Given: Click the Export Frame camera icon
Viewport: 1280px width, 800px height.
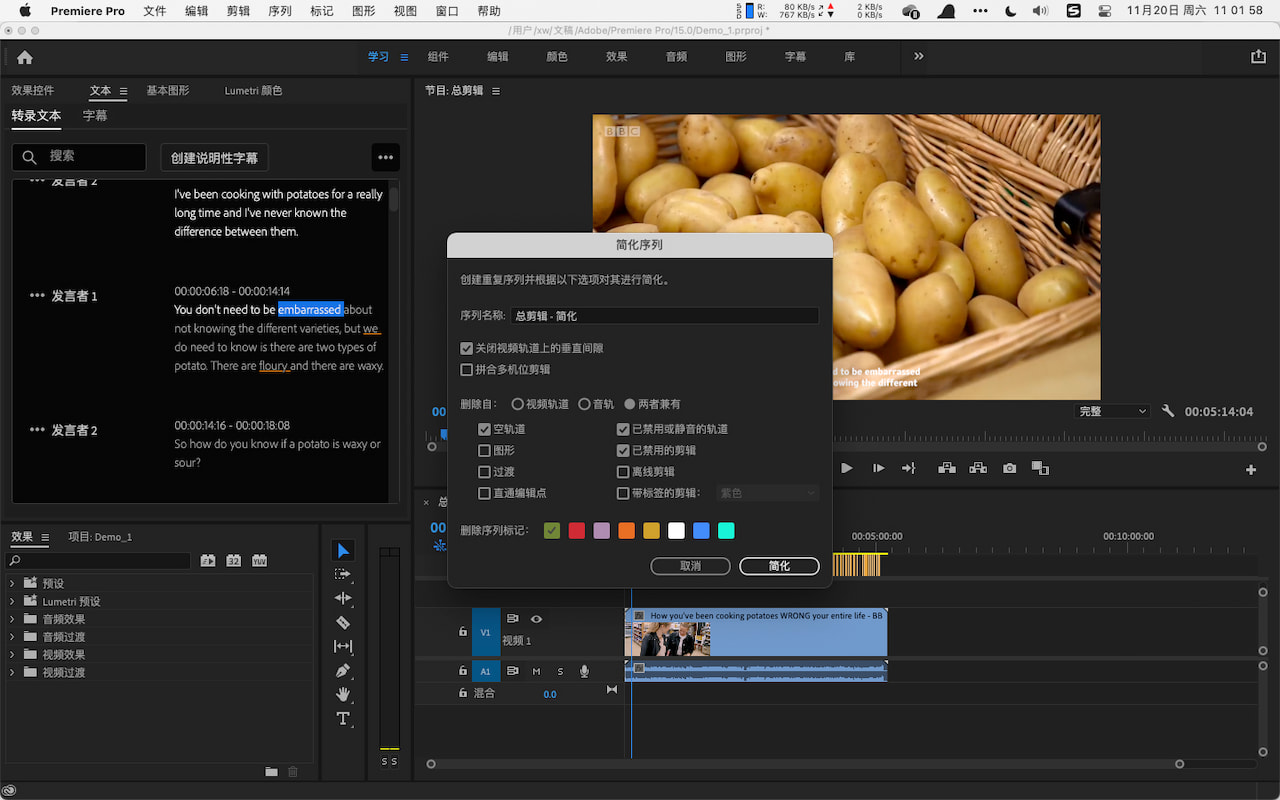Looking at the screenshot, I should click(1009, 468).
